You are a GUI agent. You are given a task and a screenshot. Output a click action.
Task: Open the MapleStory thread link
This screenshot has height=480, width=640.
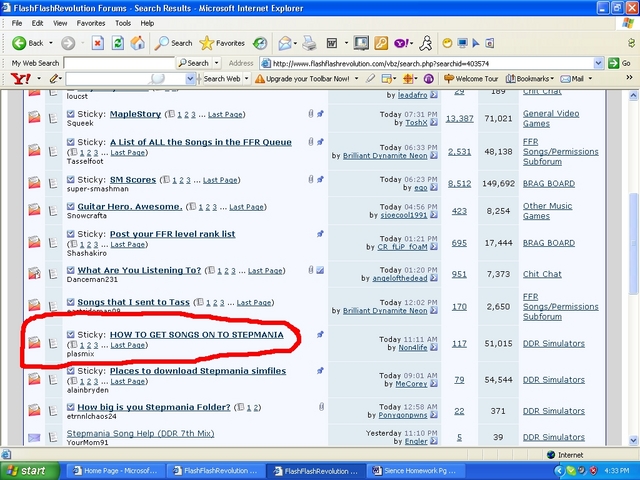coord(136,114)
